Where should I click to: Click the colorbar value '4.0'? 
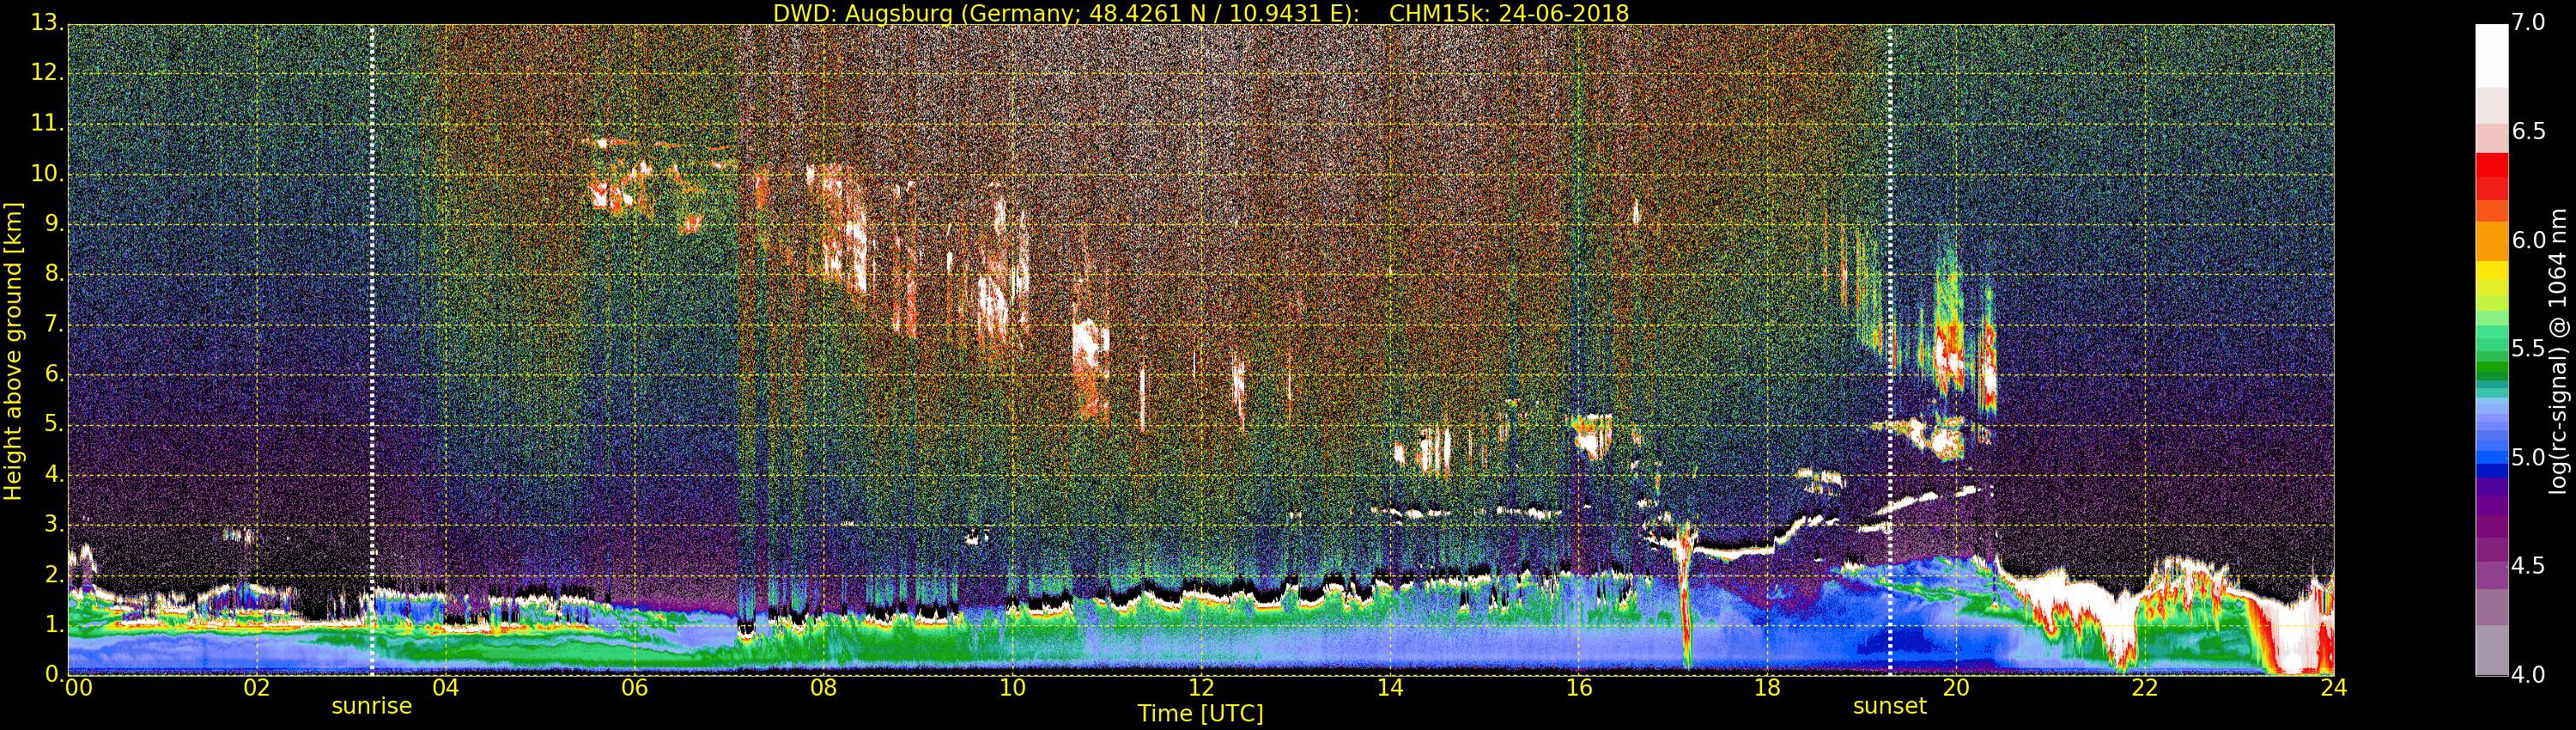coord(2529,674)
